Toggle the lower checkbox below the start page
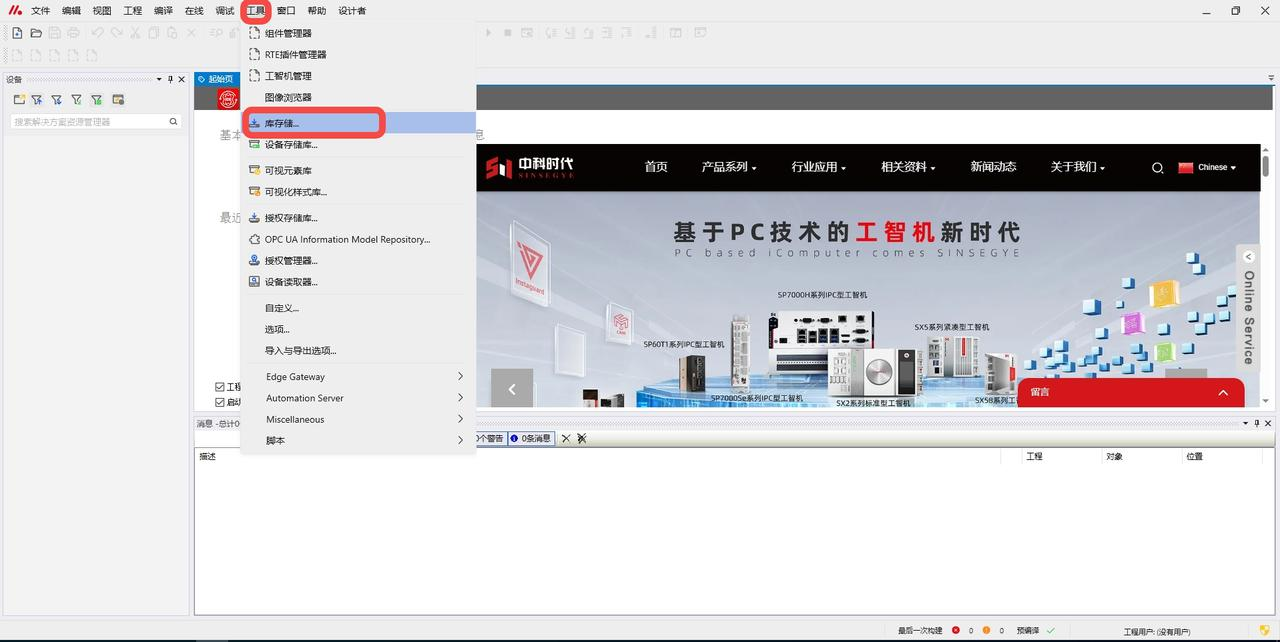 pos(220,402)
